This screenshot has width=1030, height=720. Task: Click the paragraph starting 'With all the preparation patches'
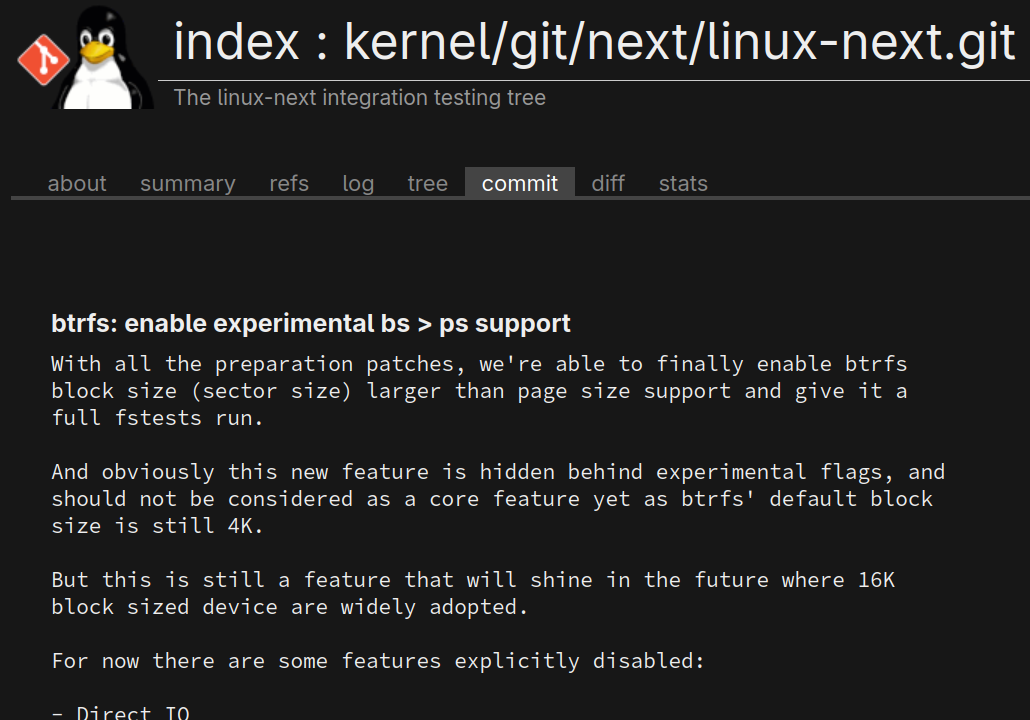pos(479,377)
